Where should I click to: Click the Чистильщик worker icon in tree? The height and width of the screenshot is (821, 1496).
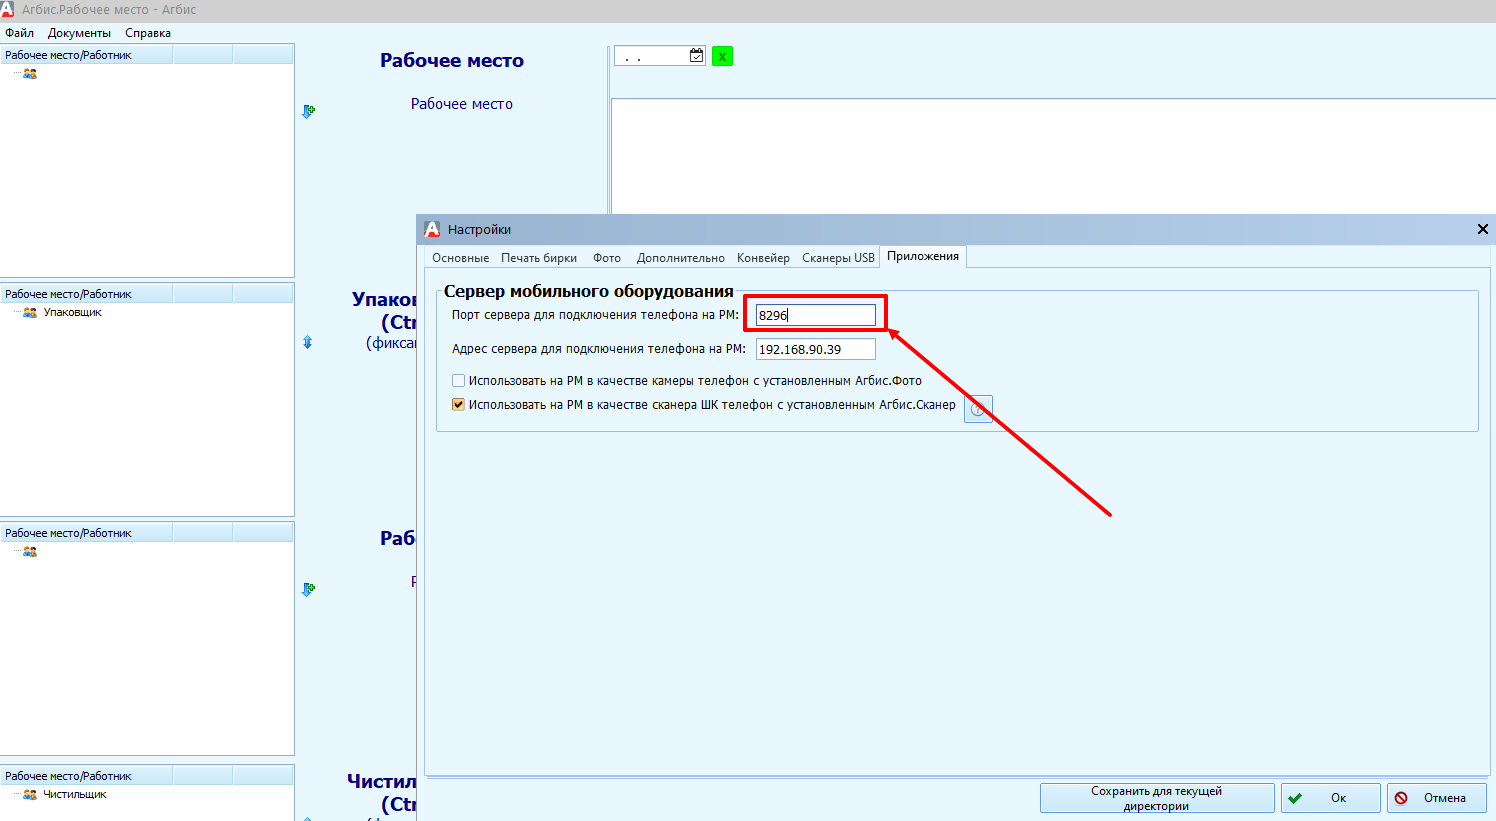click(x=30, y=795)
